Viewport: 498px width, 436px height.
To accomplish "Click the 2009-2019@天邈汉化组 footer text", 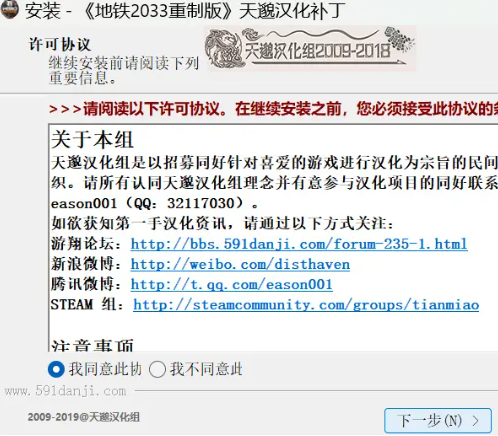I will coord(84,417).
